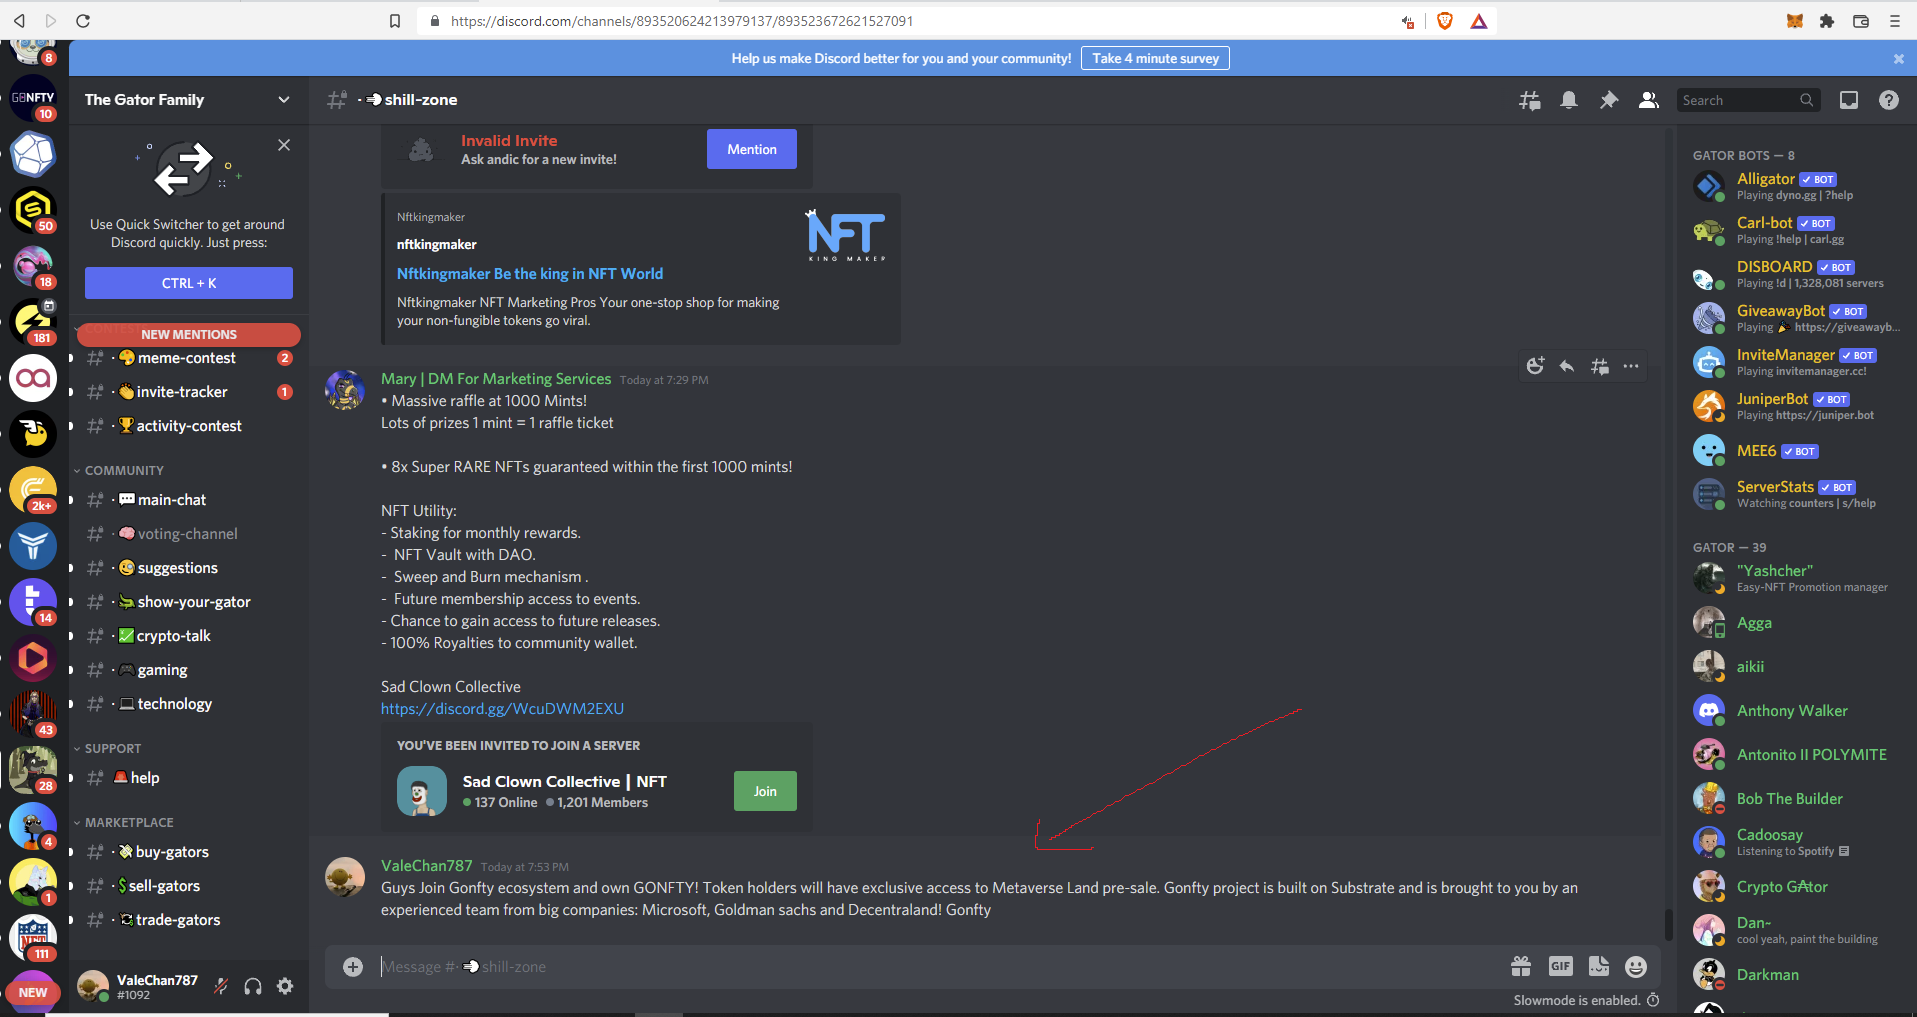1917x1017 pixels.
Task: Add reaction to Mary's message
Action: click(x=1536, y=366)
